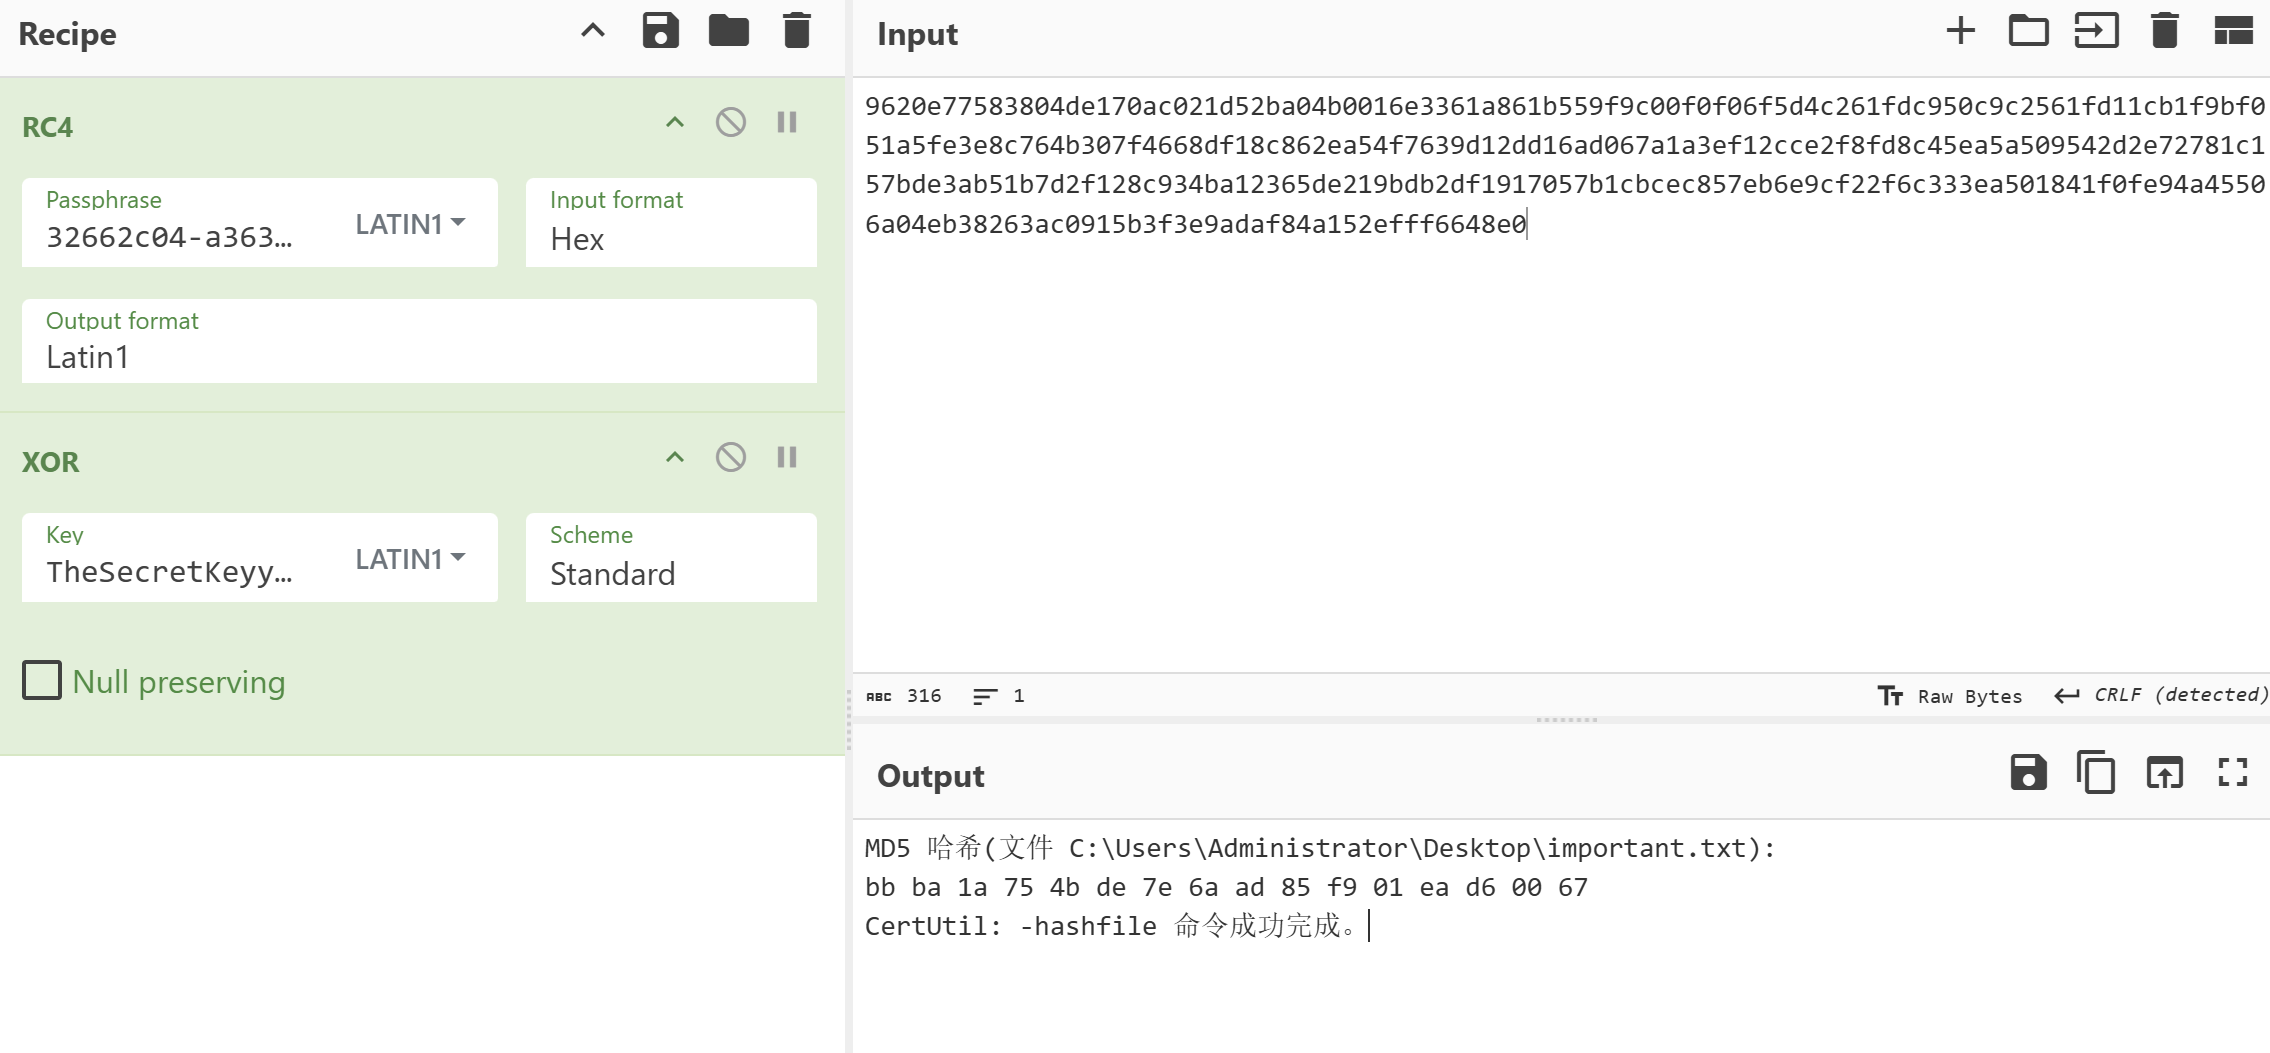
Task: Load a saved recipe folder icon
Action: point(728,32)
